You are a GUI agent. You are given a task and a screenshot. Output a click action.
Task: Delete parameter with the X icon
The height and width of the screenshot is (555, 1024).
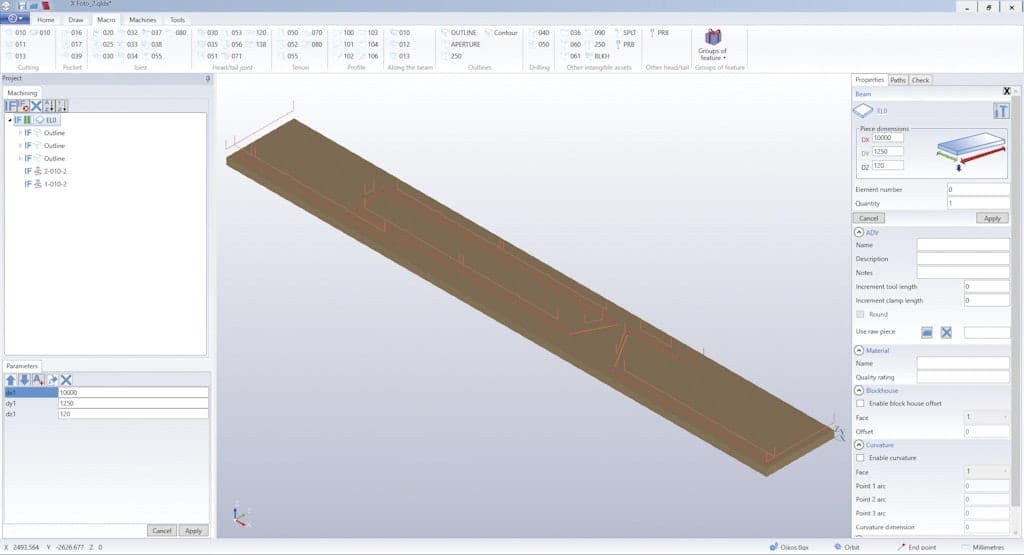click(66, 380)
